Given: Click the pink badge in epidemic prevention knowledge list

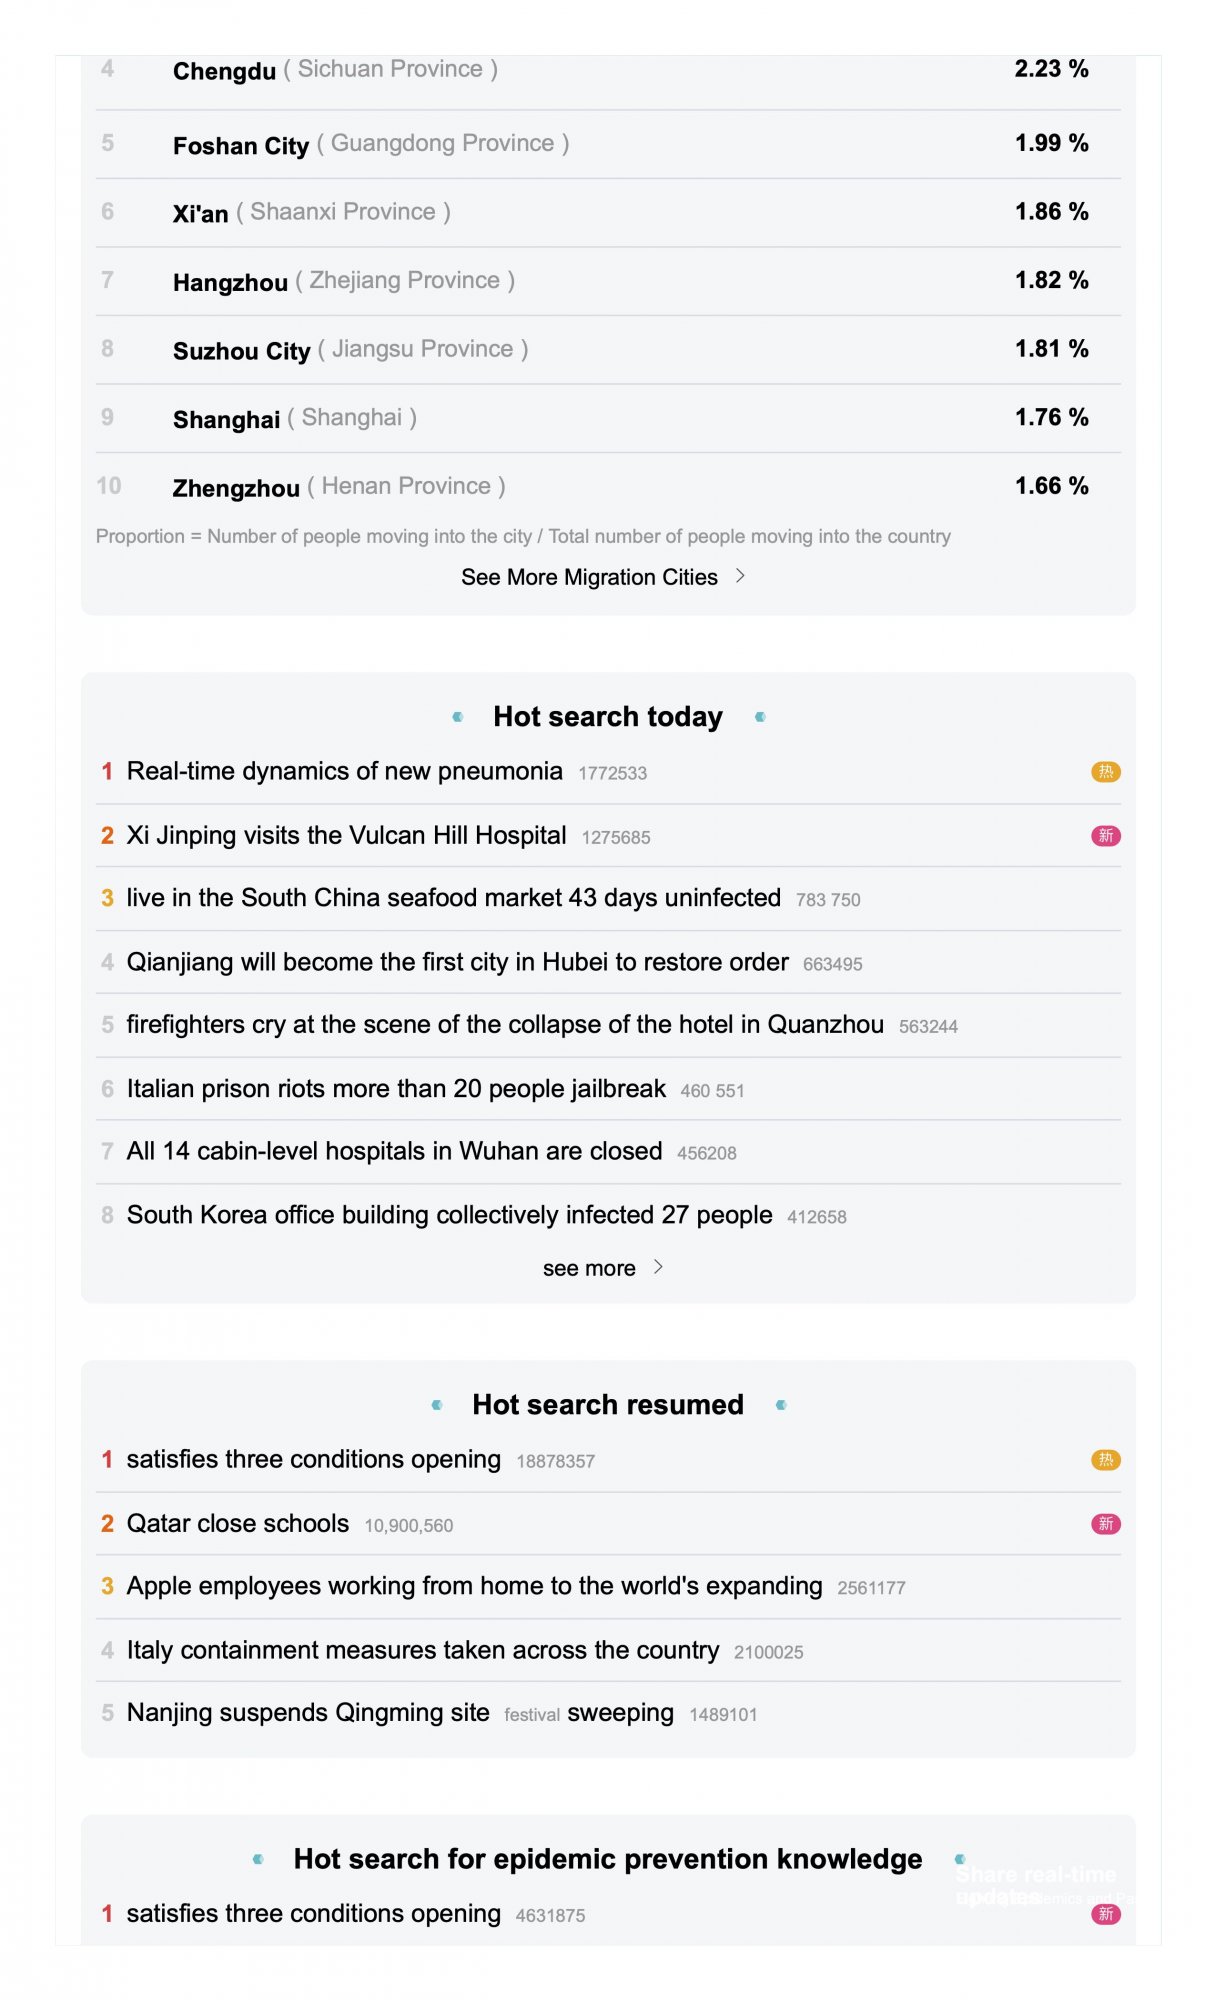Looking at the screenshot, I should (x=1105, y=1914).
